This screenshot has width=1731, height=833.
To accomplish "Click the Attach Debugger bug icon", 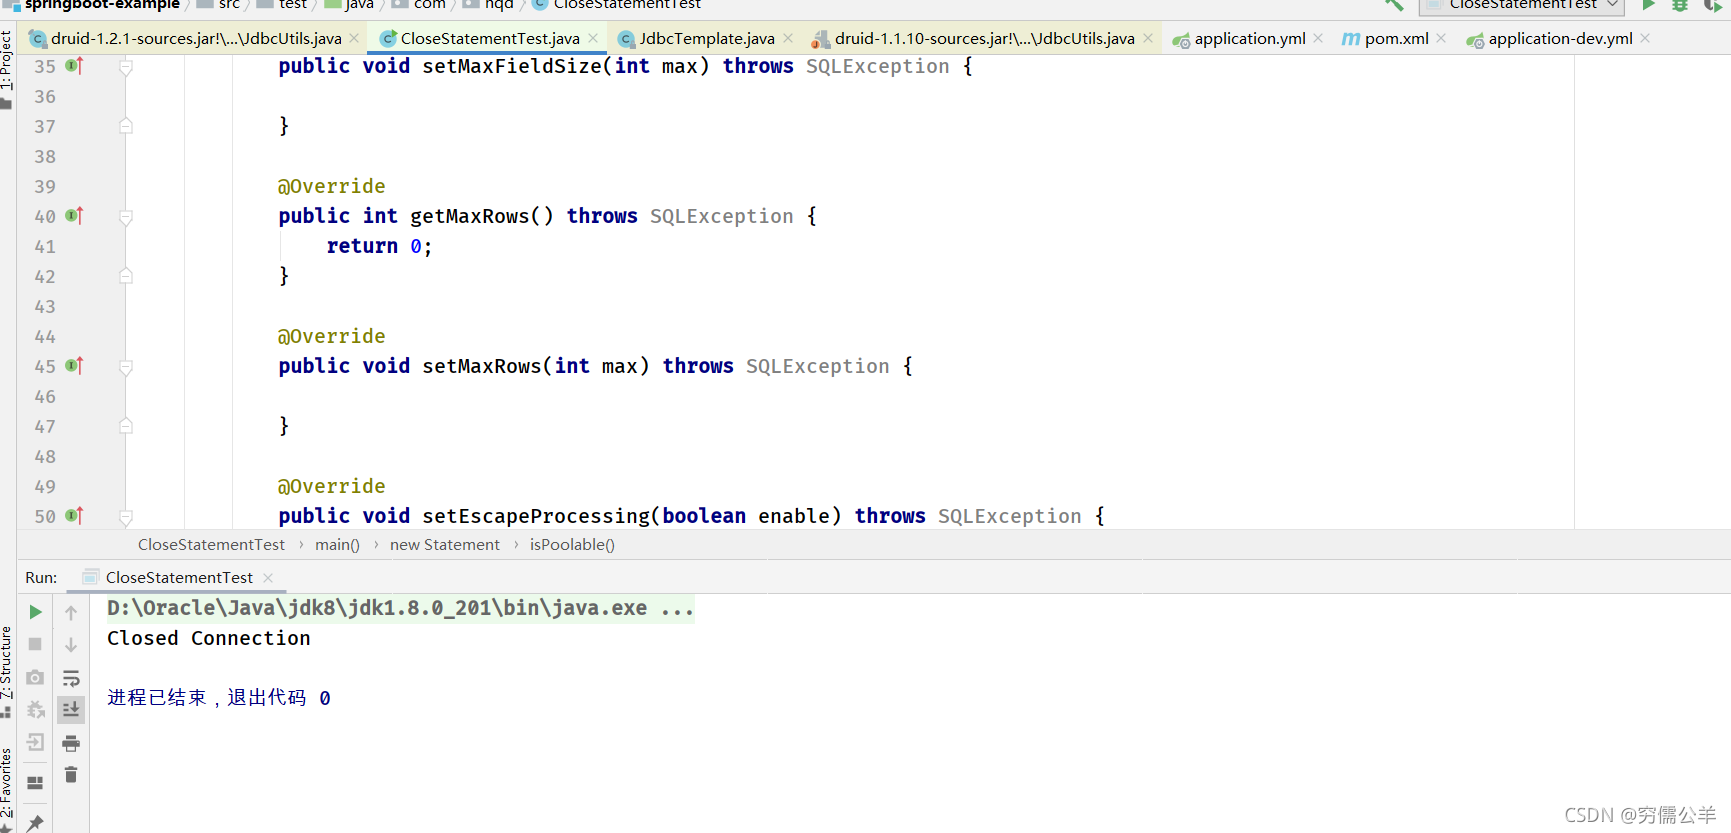I will [x=35, y=710].
